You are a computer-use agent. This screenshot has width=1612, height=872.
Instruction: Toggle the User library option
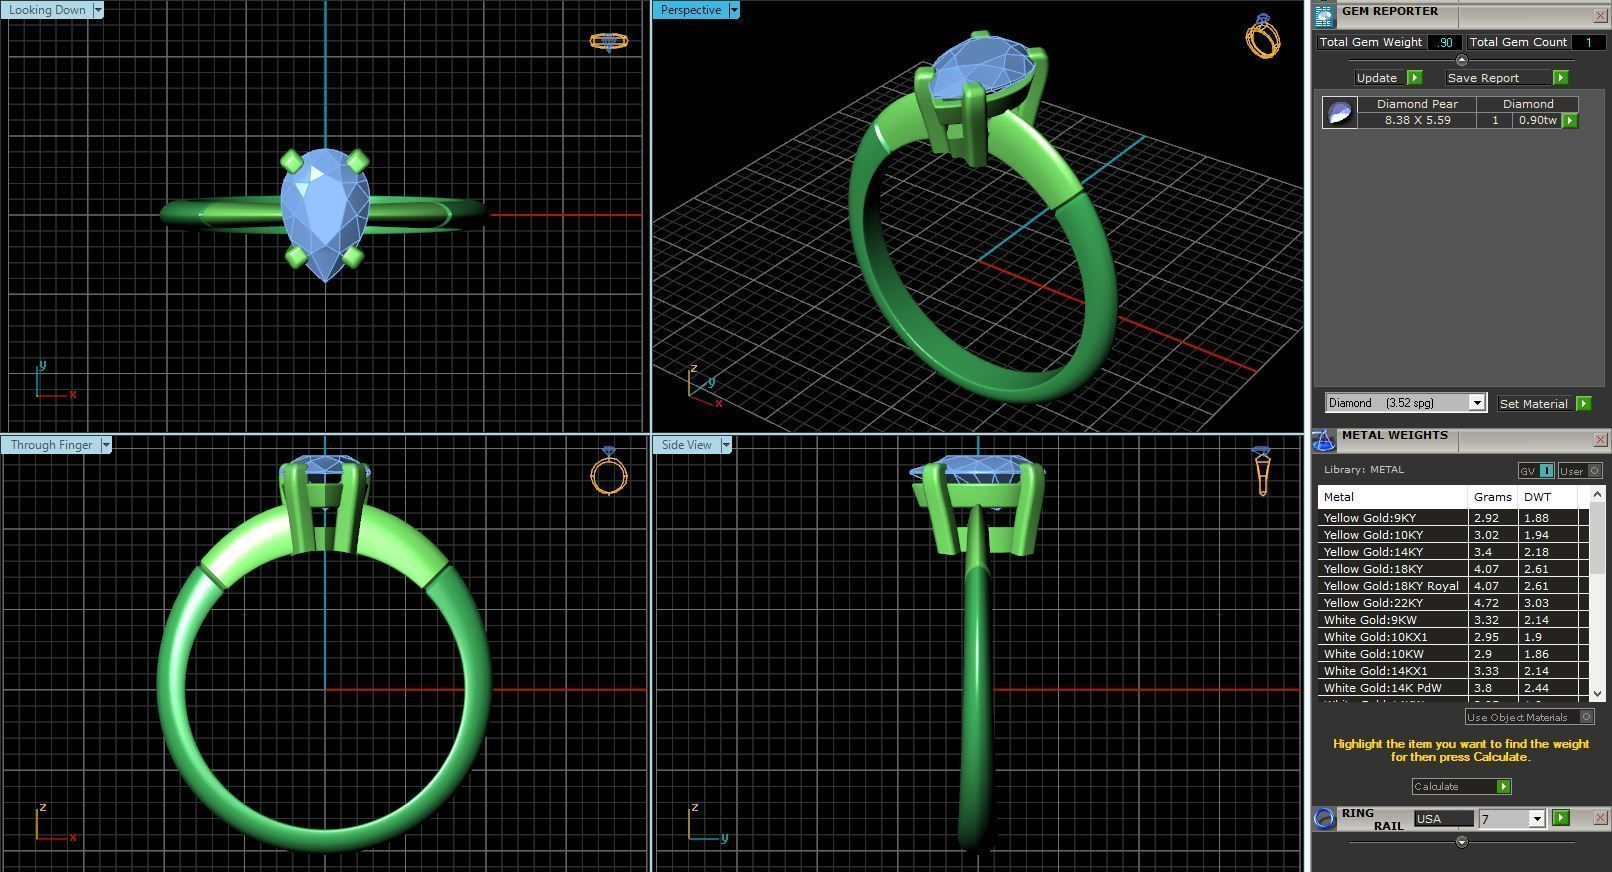pyautogui.click(x=1580, y=470)
